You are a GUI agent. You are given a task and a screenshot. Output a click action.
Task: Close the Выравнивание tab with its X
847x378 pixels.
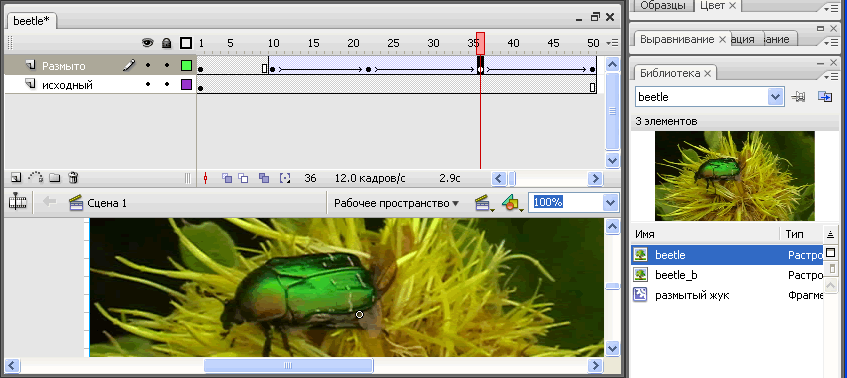point(722,39)
